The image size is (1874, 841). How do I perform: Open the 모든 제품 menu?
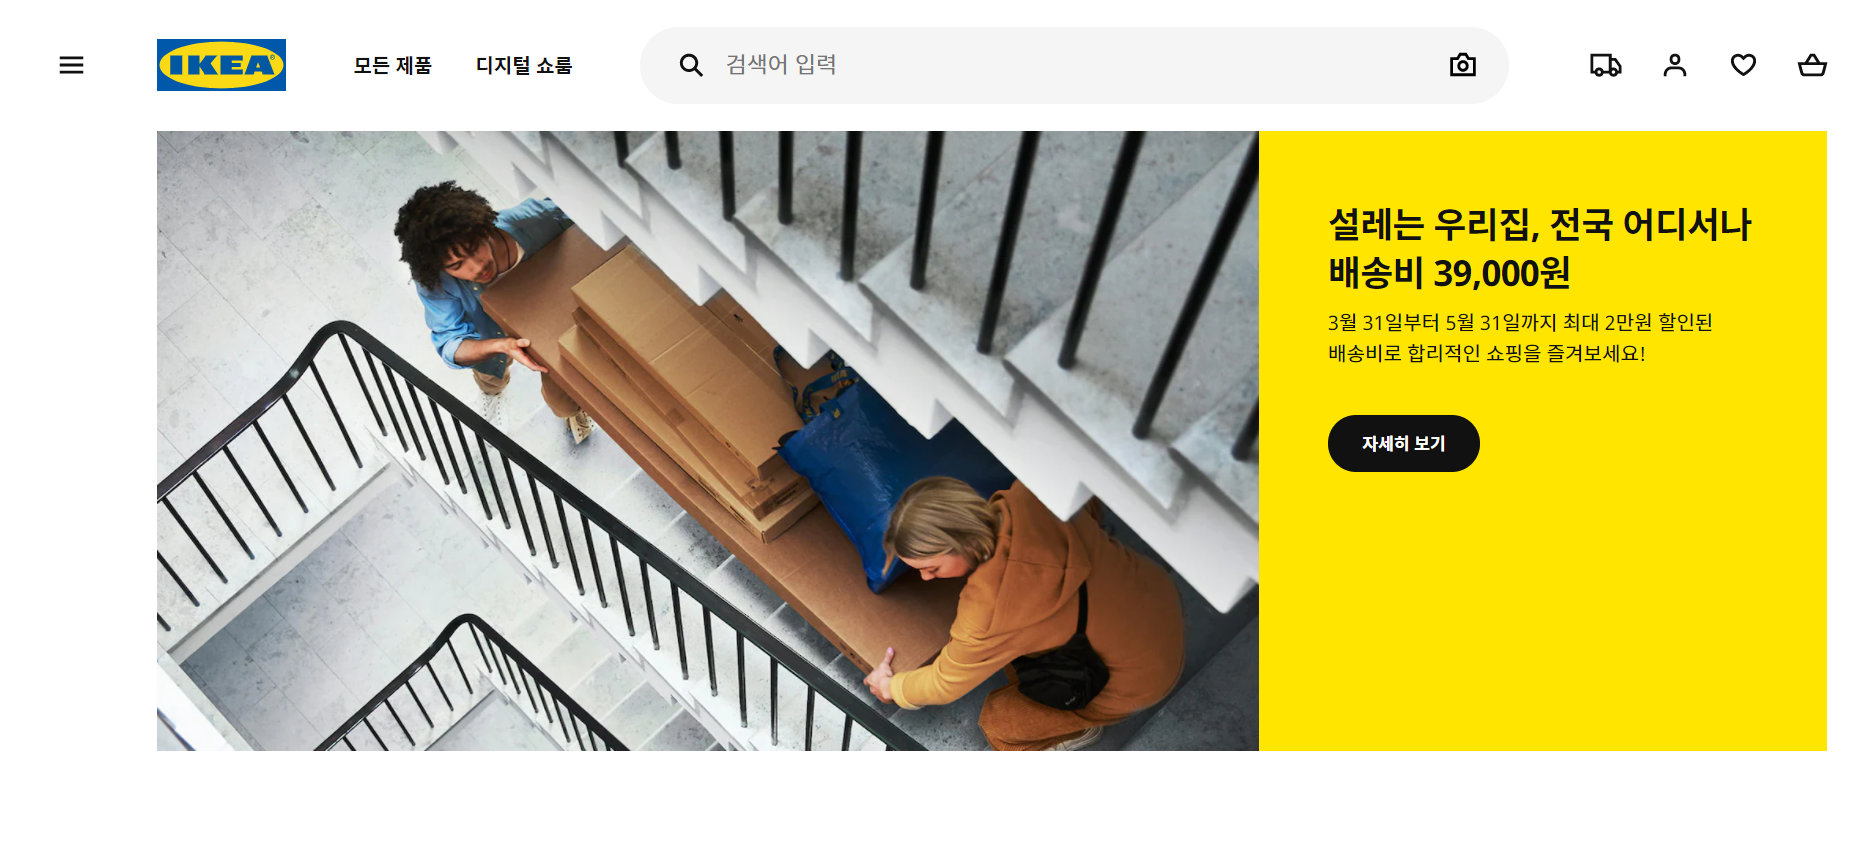coord(393,65)
